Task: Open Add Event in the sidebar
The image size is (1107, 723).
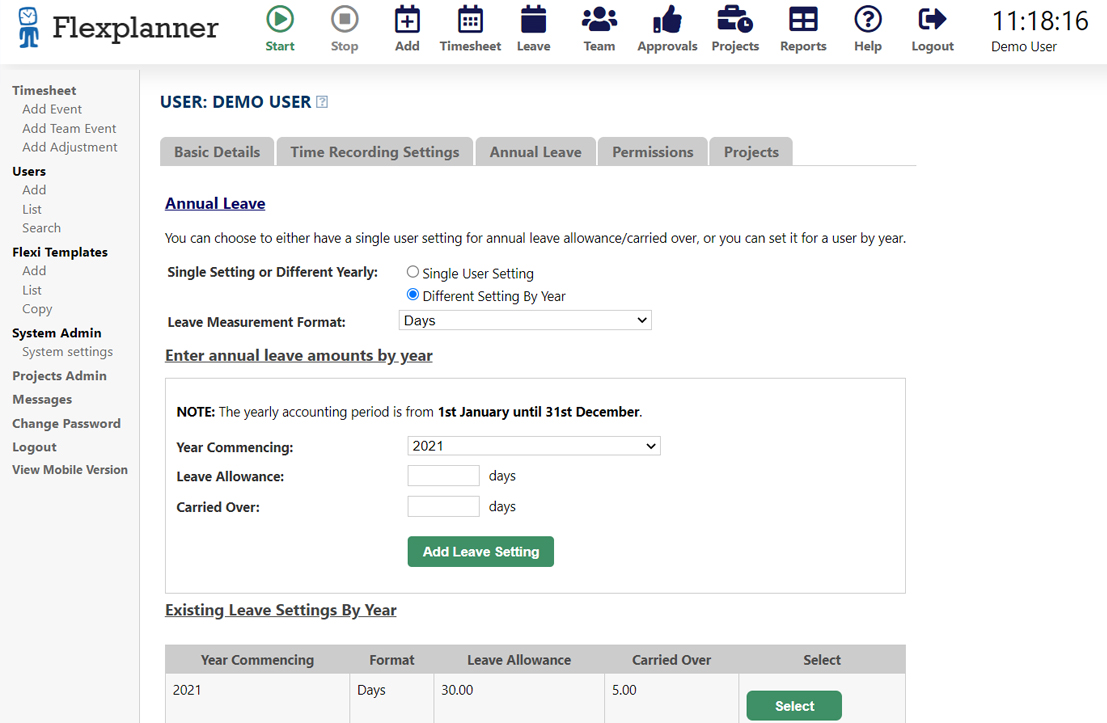Action: pos(52,109)
